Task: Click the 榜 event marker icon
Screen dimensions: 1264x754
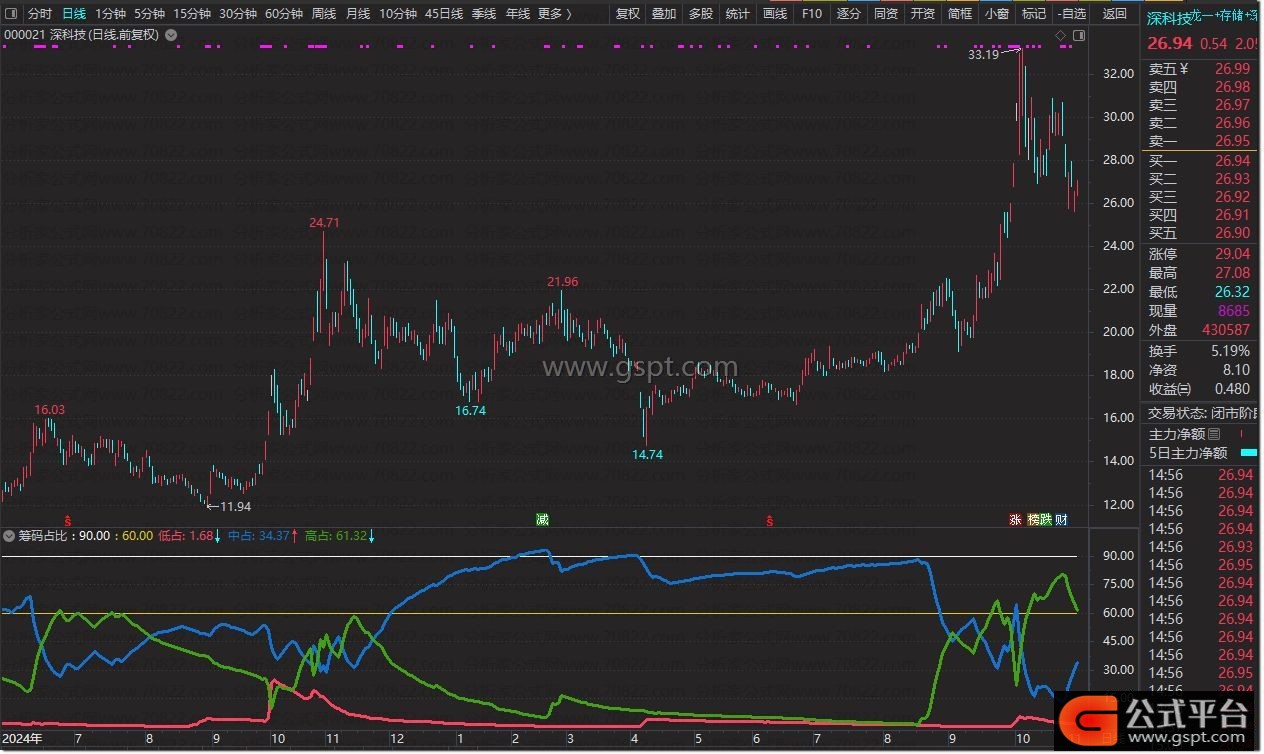Action: click(x=1034, y=519)
